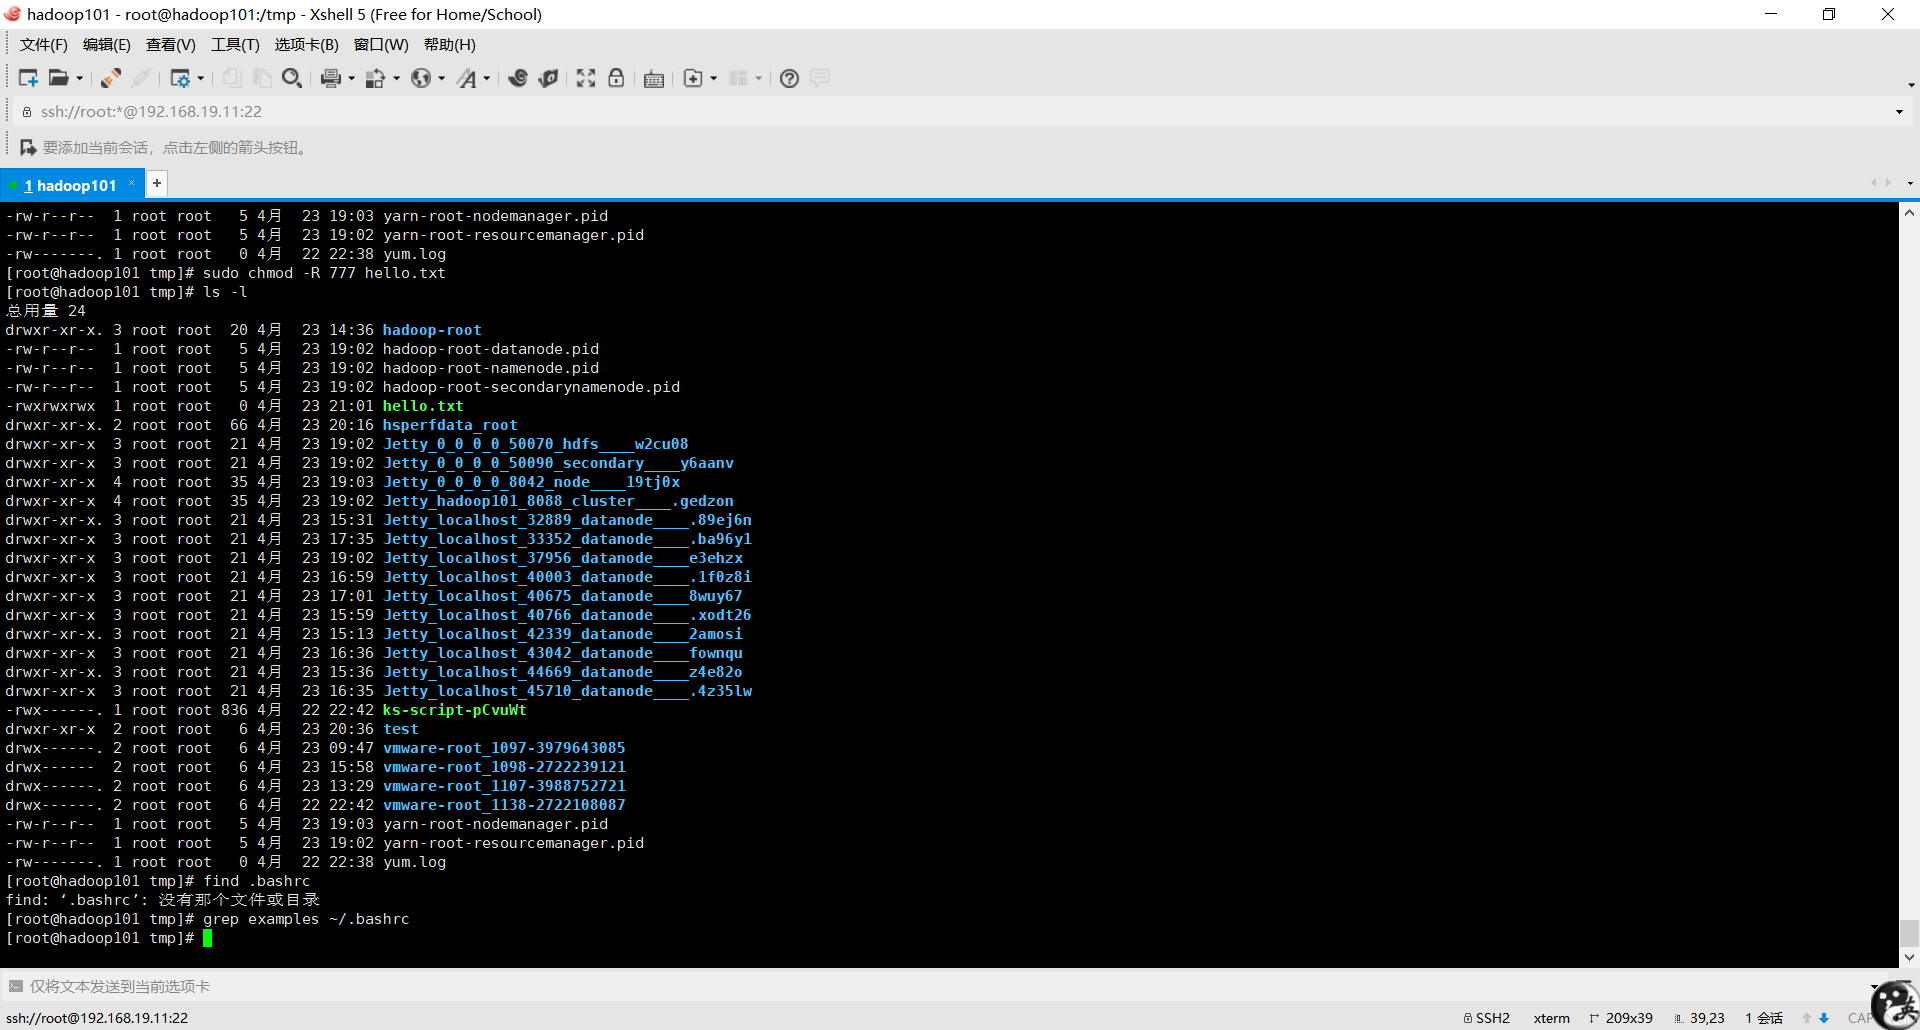This screenshot has width=1920, height=1030.
Task: Click the Encoding globe icon
Action: click(421, 78)
